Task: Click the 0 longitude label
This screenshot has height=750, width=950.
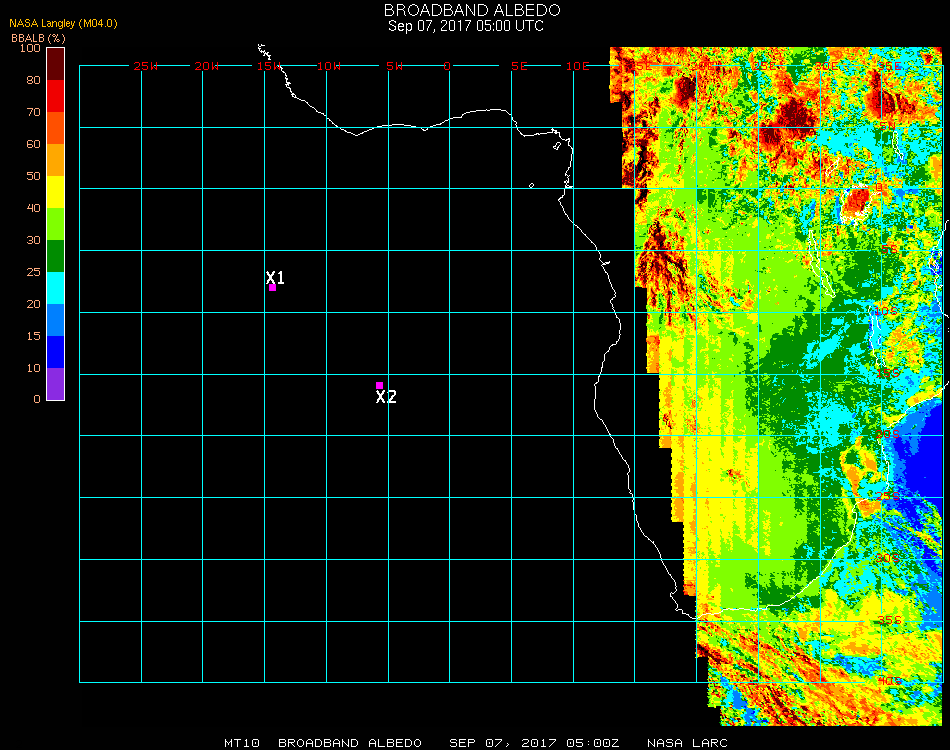Action: pos(447,66)
